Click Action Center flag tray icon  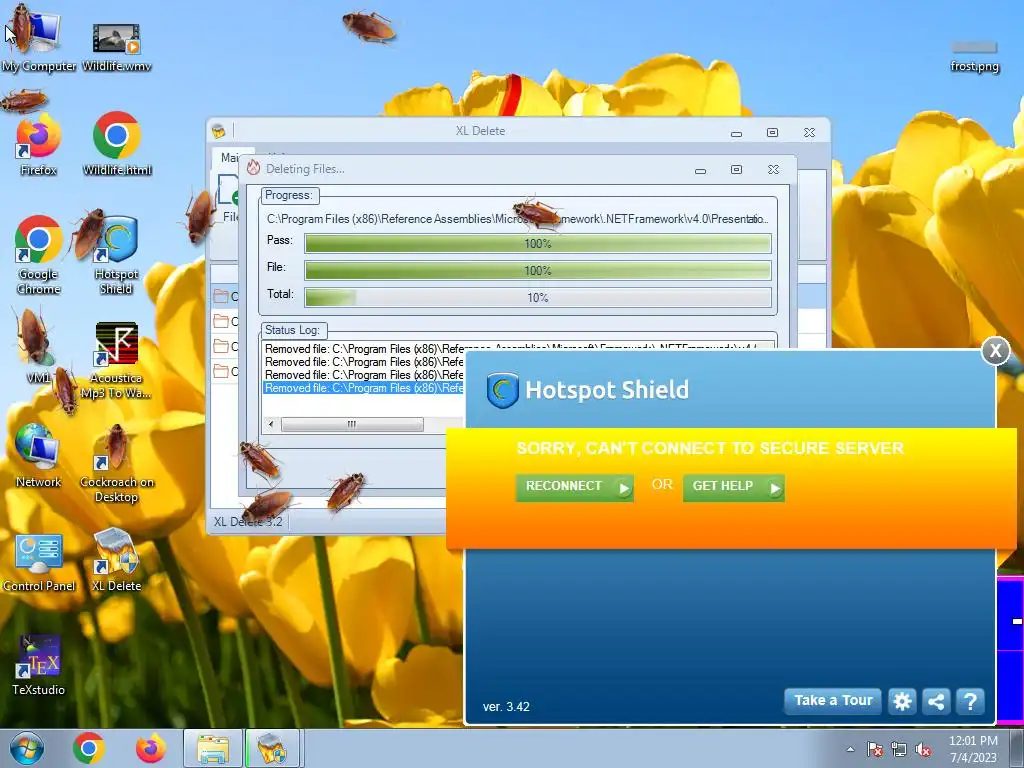(x=875, y=749)
